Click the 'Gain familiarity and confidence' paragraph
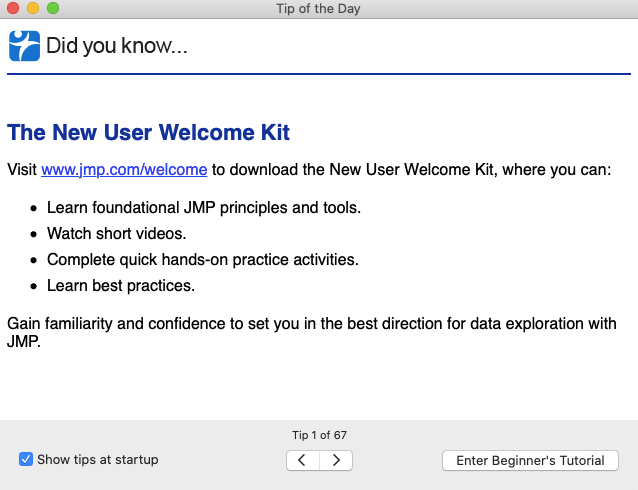 [x=312, y=332]
